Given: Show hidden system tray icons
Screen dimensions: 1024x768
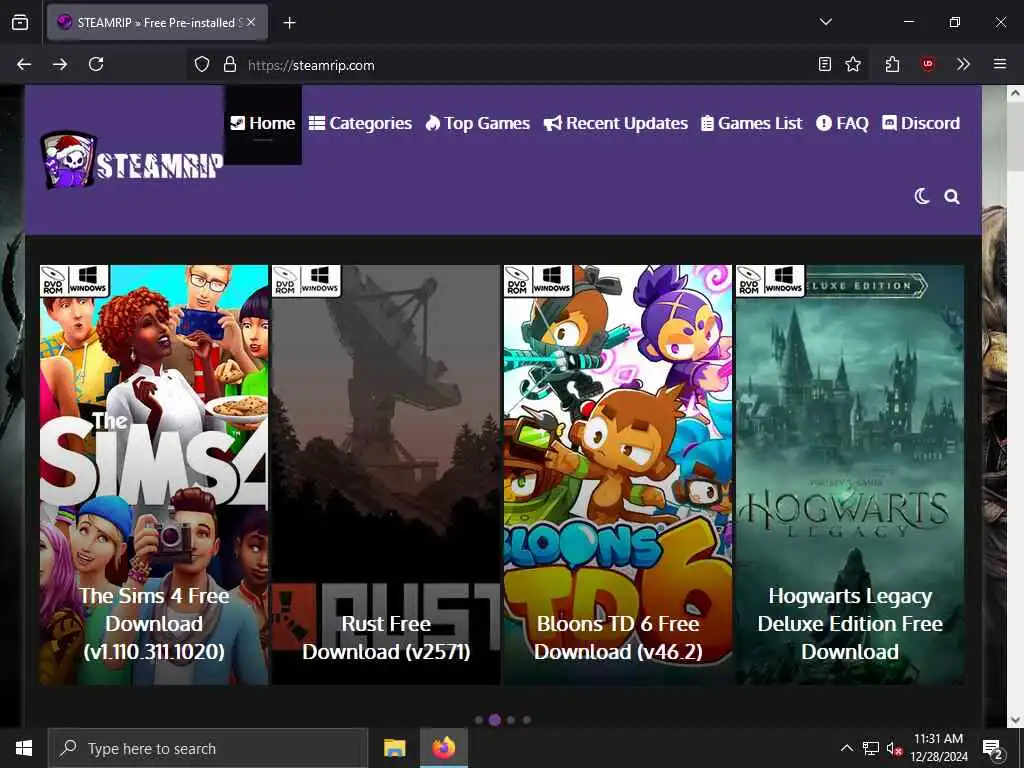Looking at the screenshot, I should click(x=846, y=748).
